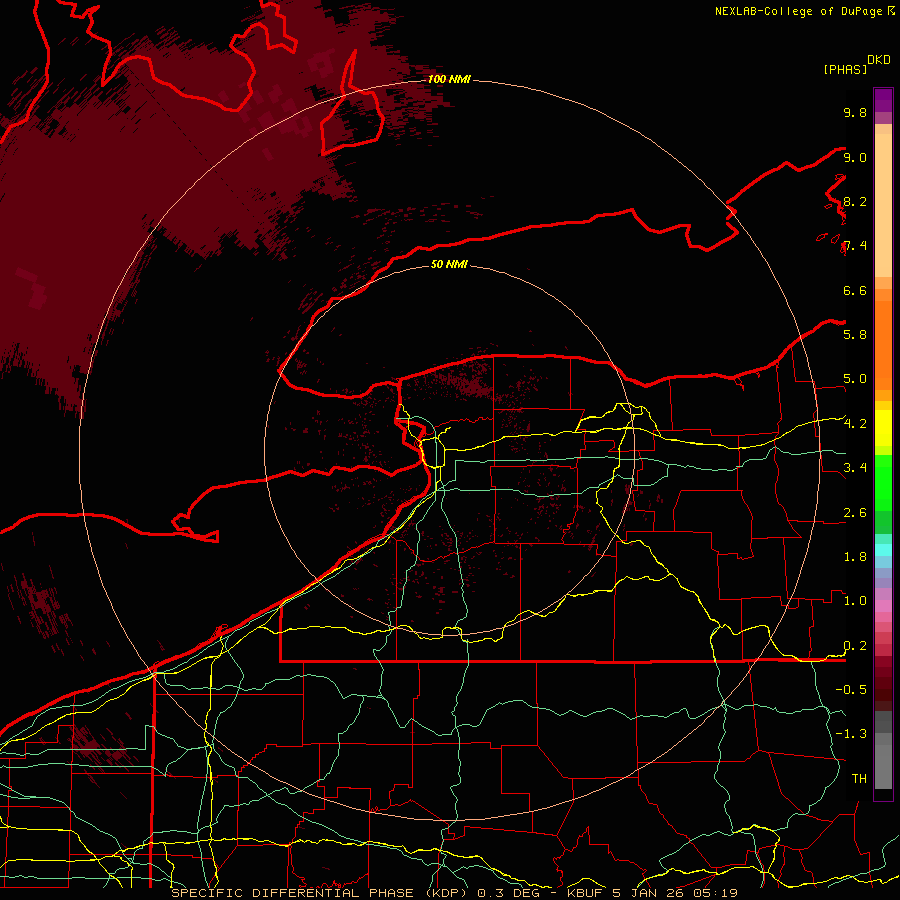Click the 1.8 scale value
The height and width of the screenshot is (900, 900).
tap(855, 557)
